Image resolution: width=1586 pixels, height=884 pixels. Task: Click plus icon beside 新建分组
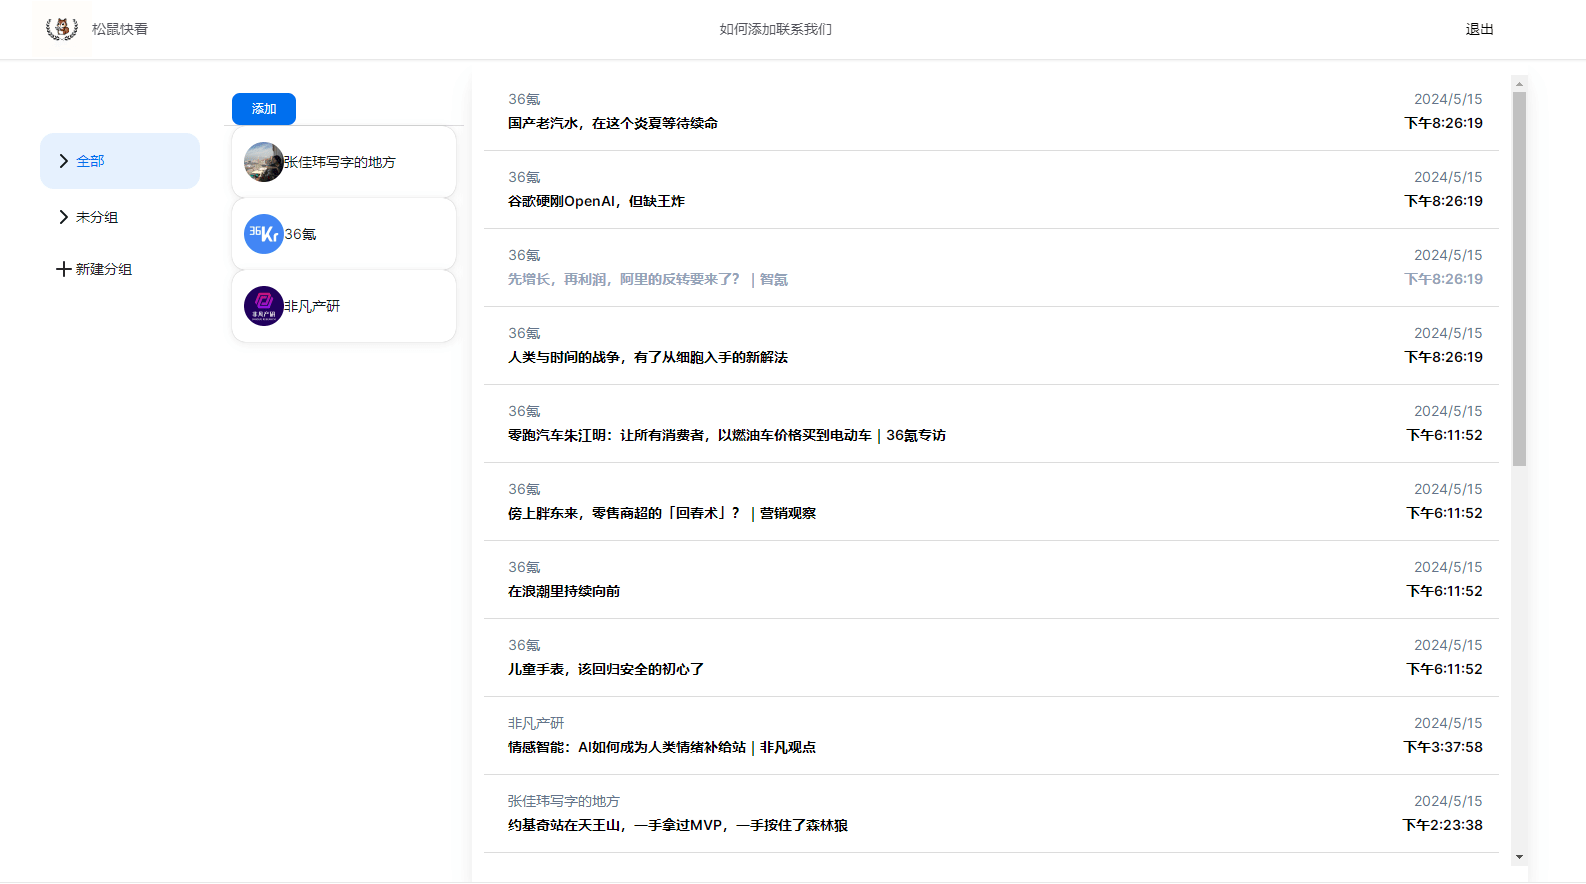[64, 269]
